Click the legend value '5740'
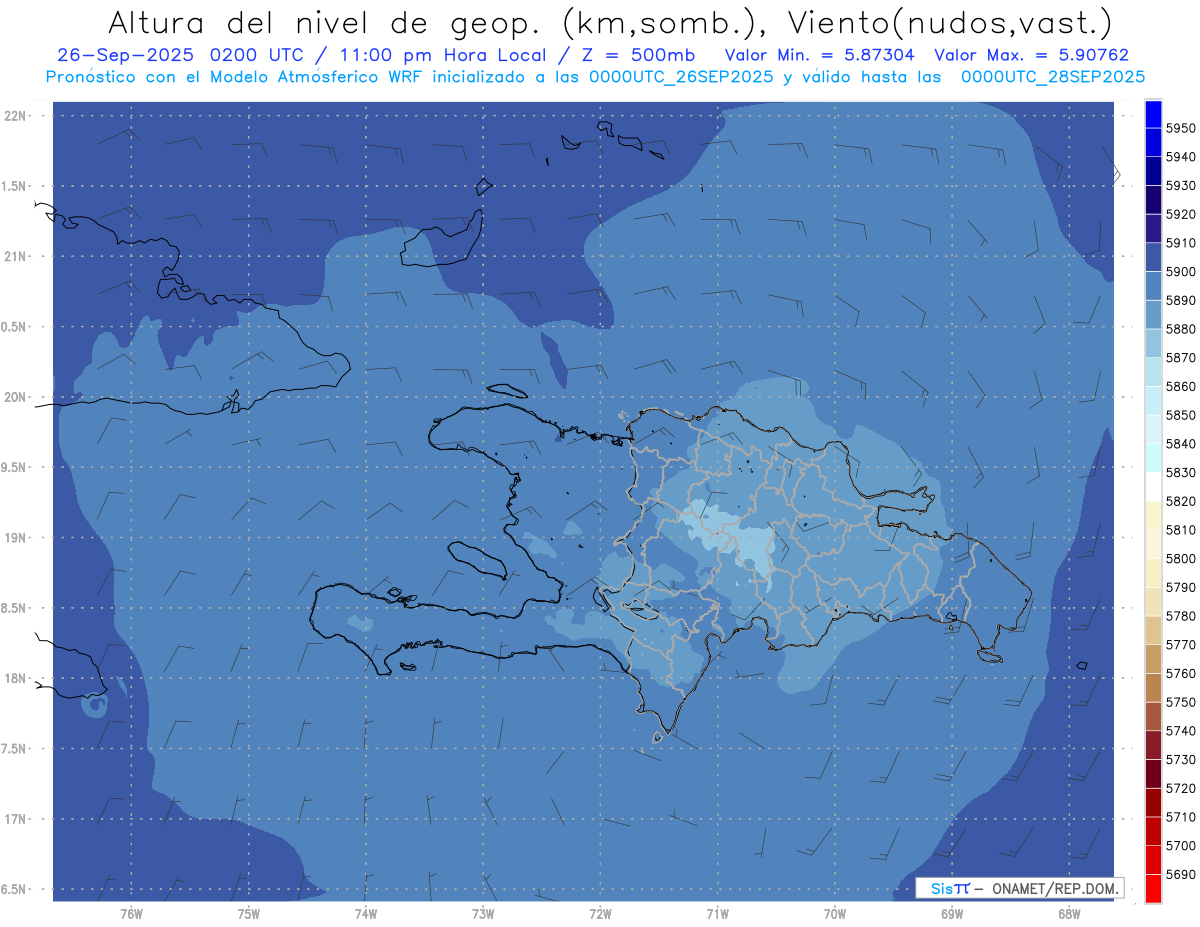Viewport: 1200px width, 927px height. click(1180, 731)
